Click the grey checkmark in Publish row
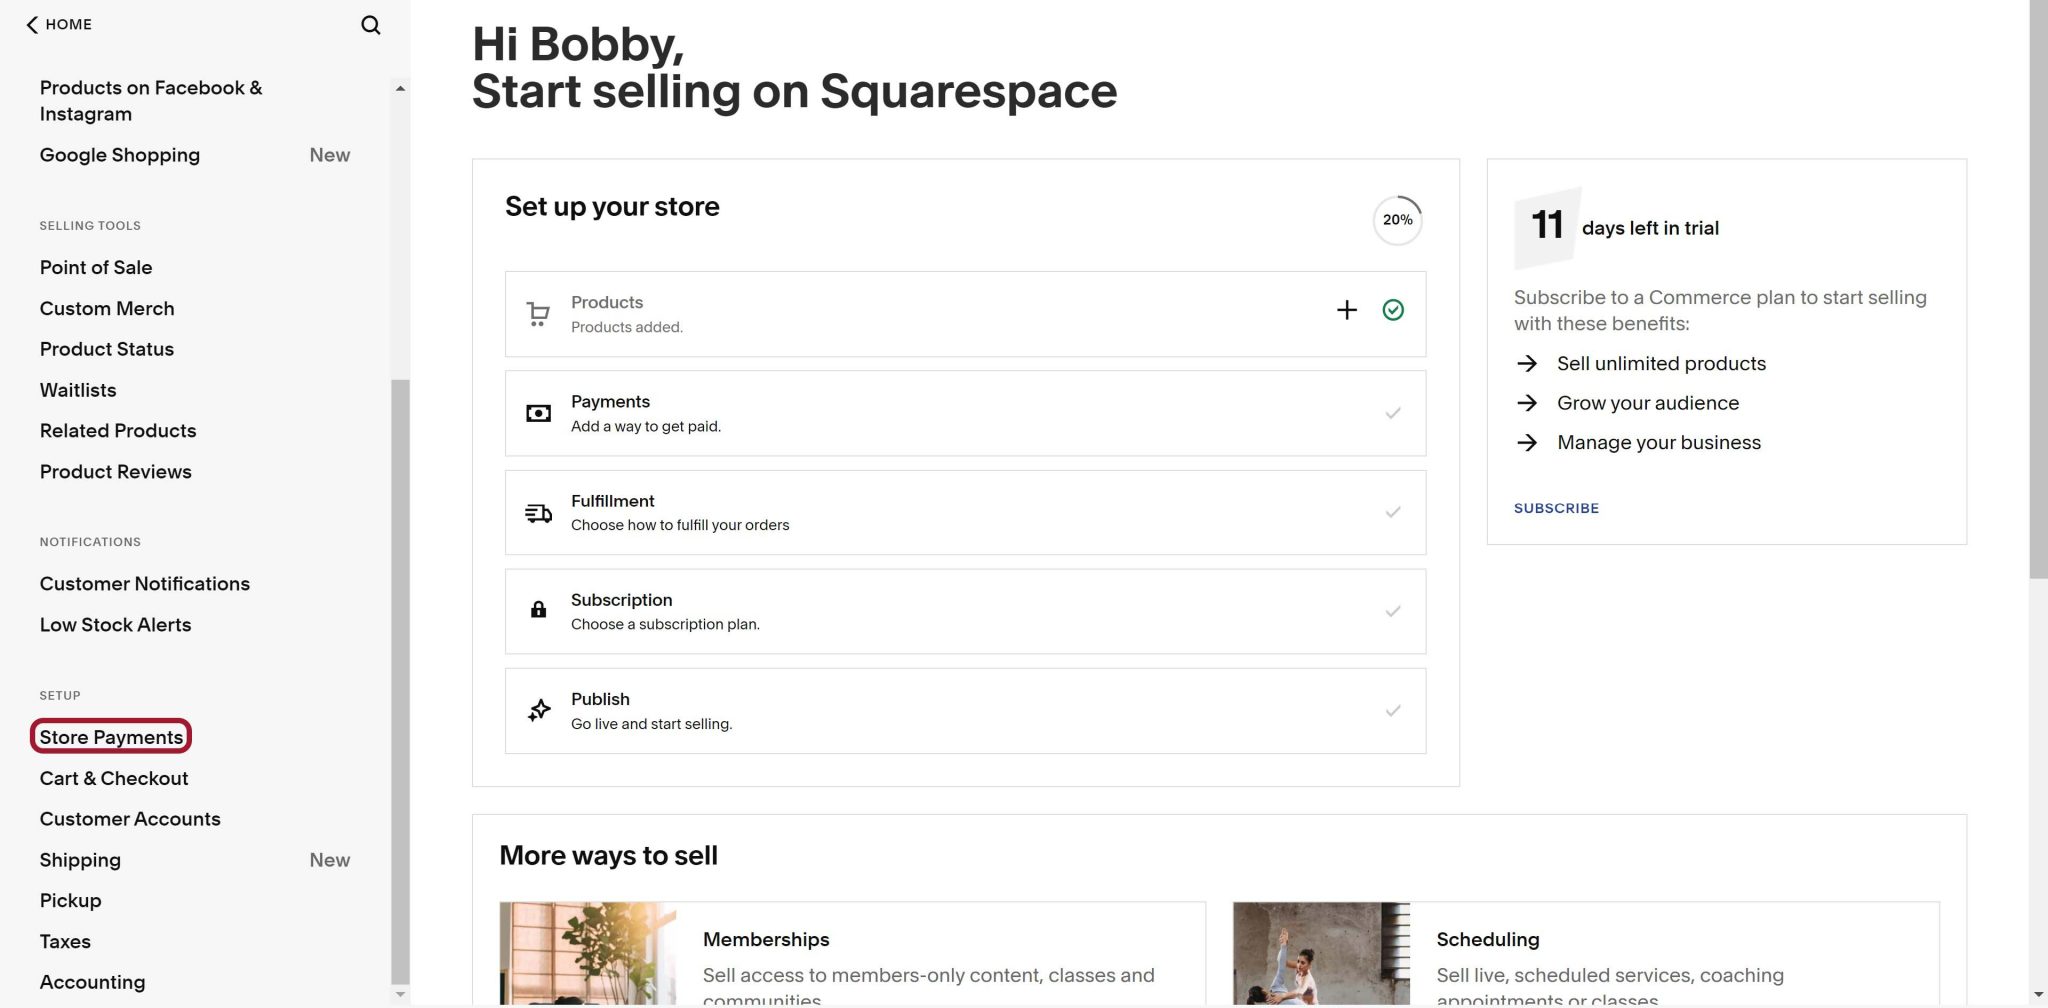This screenshot has width=2048, height=1008. click(1393, 711)
